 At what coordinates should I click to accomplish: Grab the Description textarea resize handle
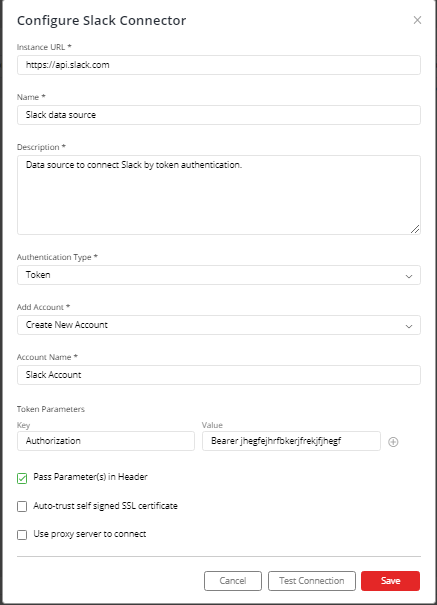pyautogui.click(x=415, y=229)
